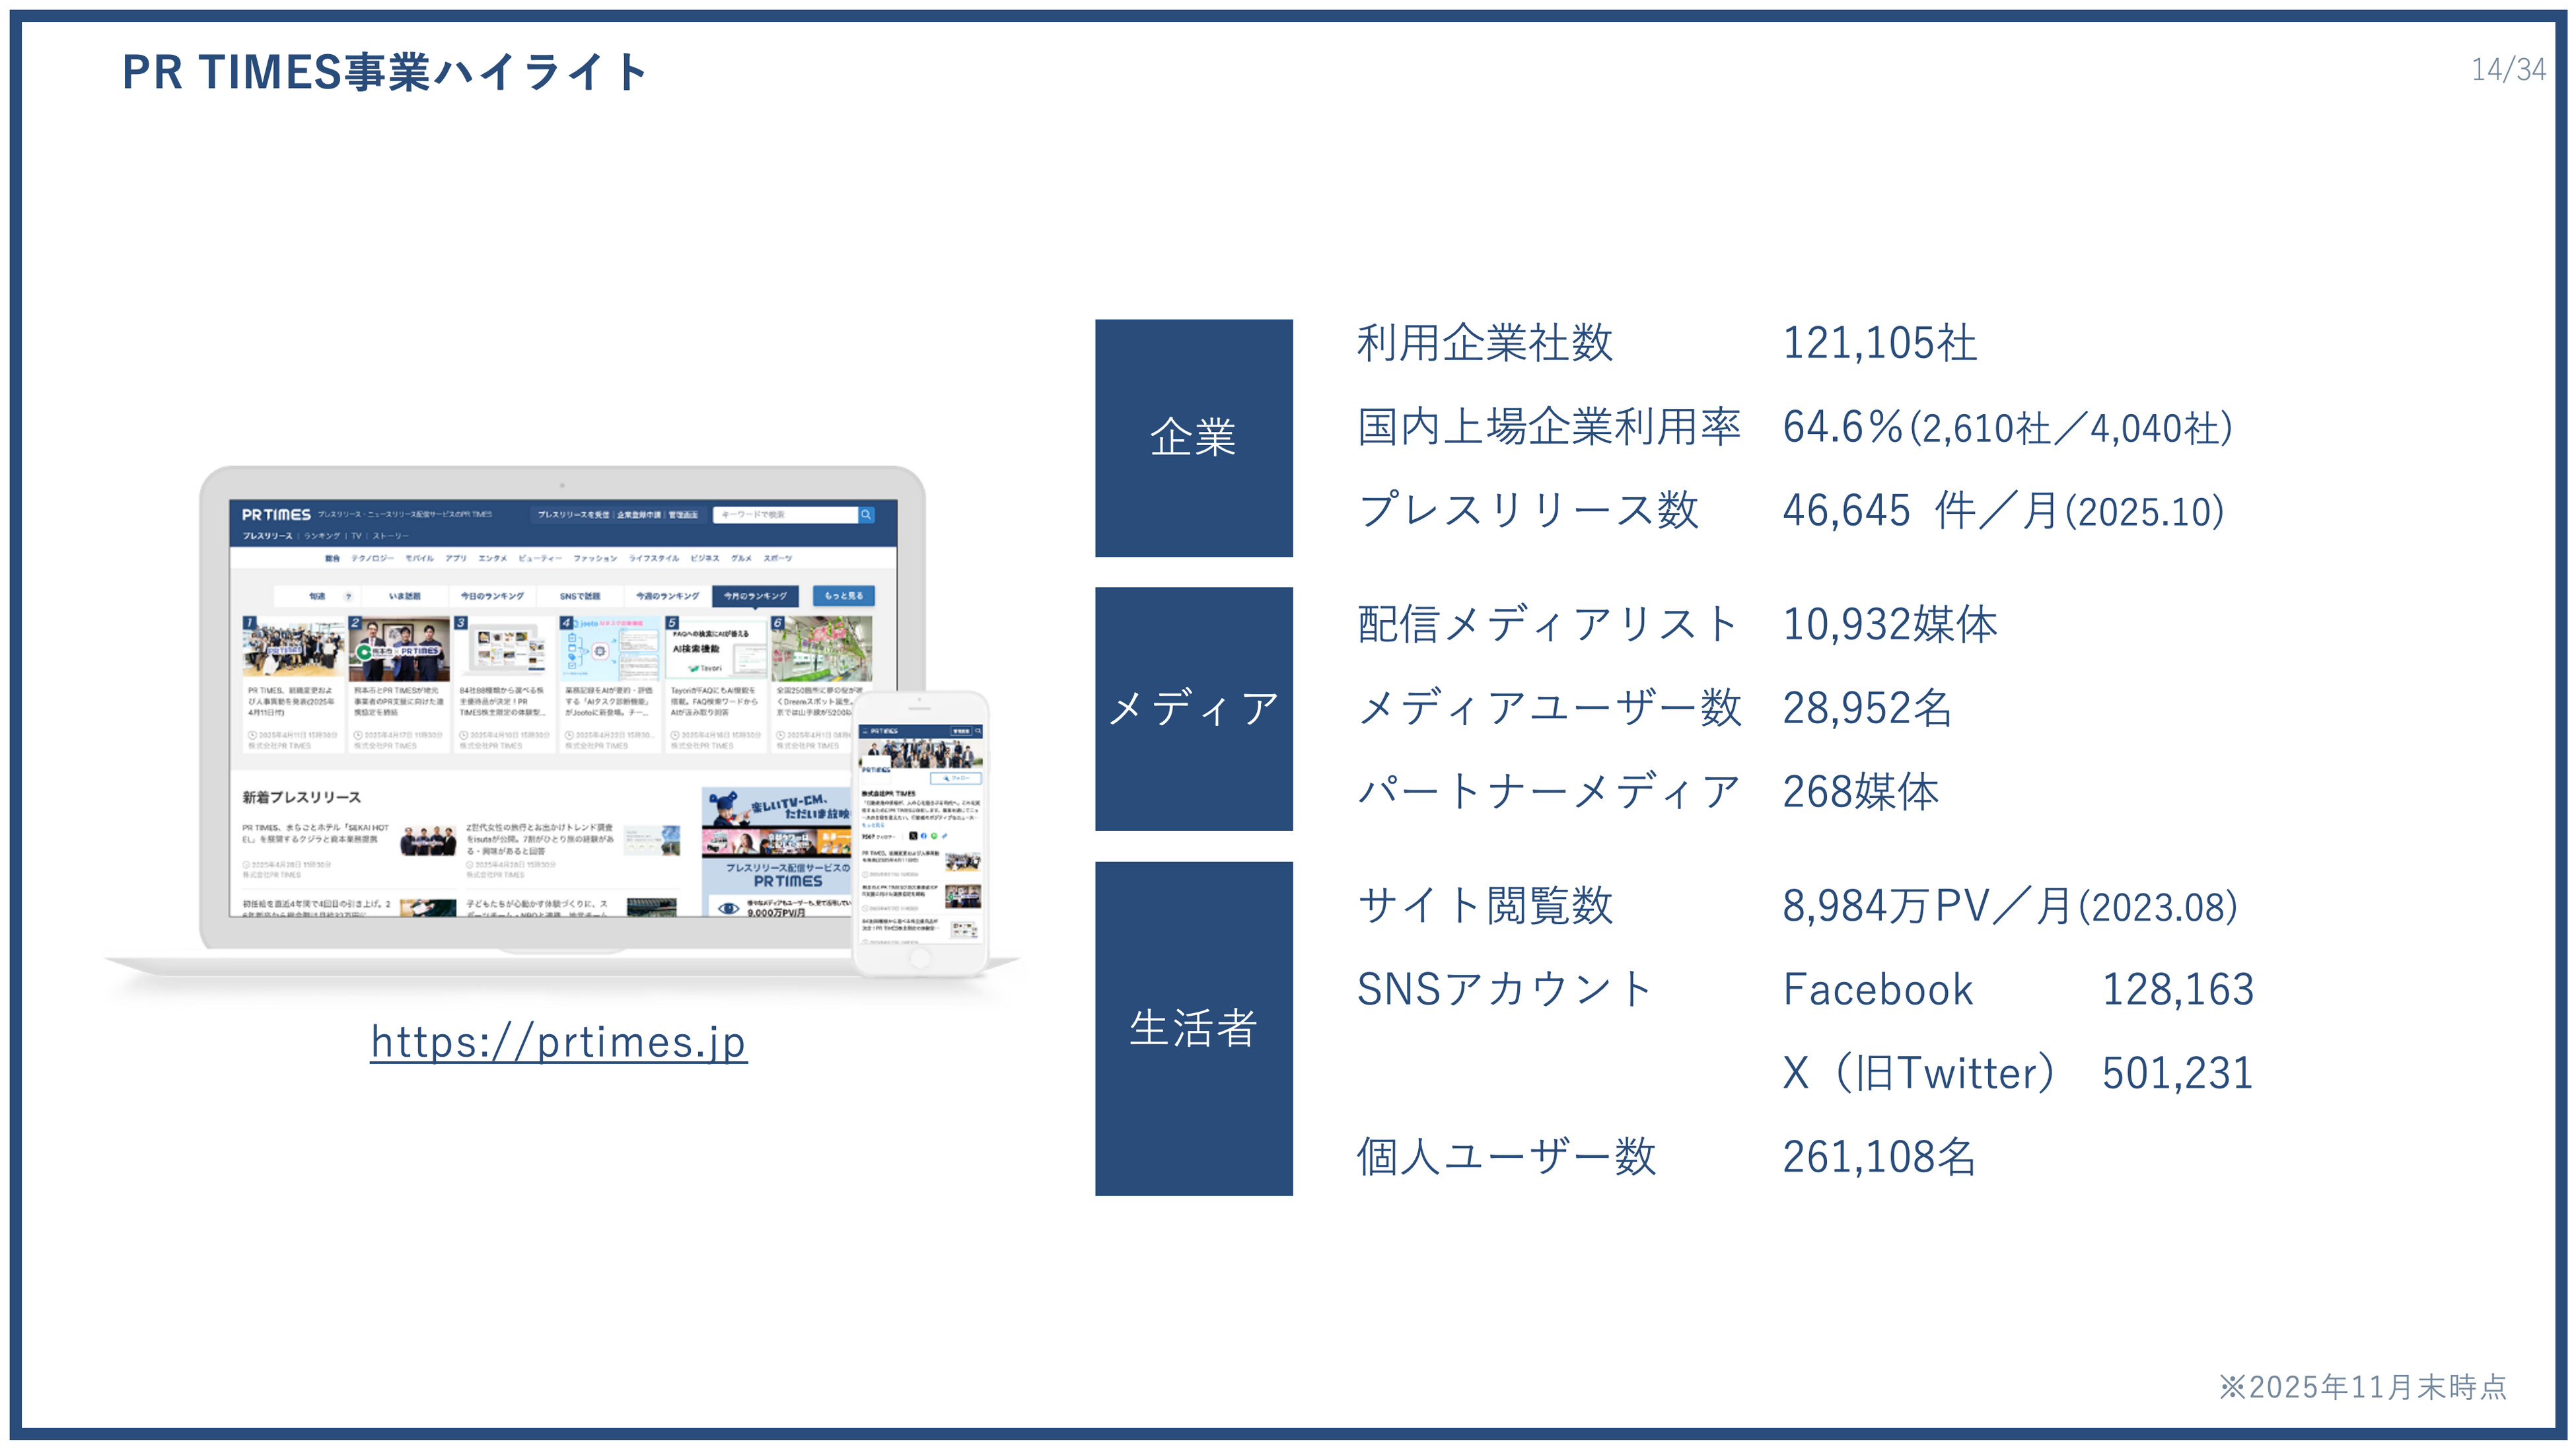This screenshot has width=2576, height=1449.
Task: Click the https://prtimes.jp link
Action: coord(558,1041)
